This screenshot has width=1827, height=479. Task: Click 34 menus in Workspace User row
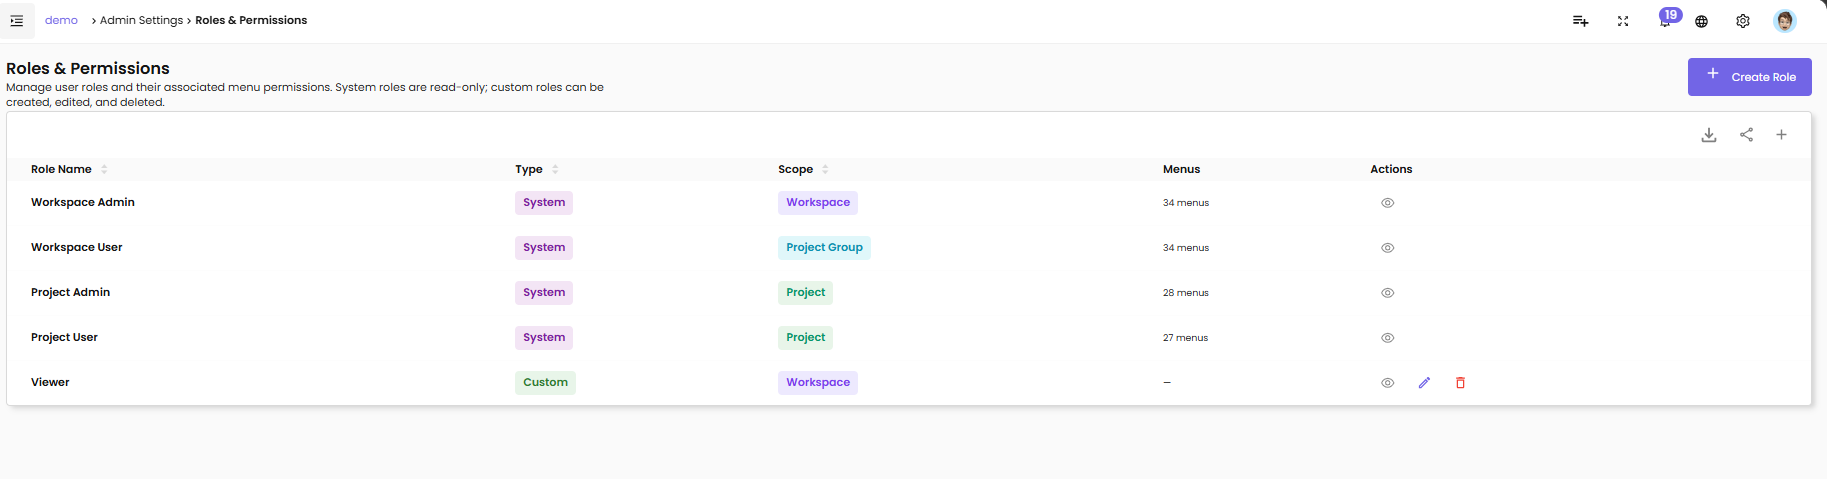coord(1186,248)
